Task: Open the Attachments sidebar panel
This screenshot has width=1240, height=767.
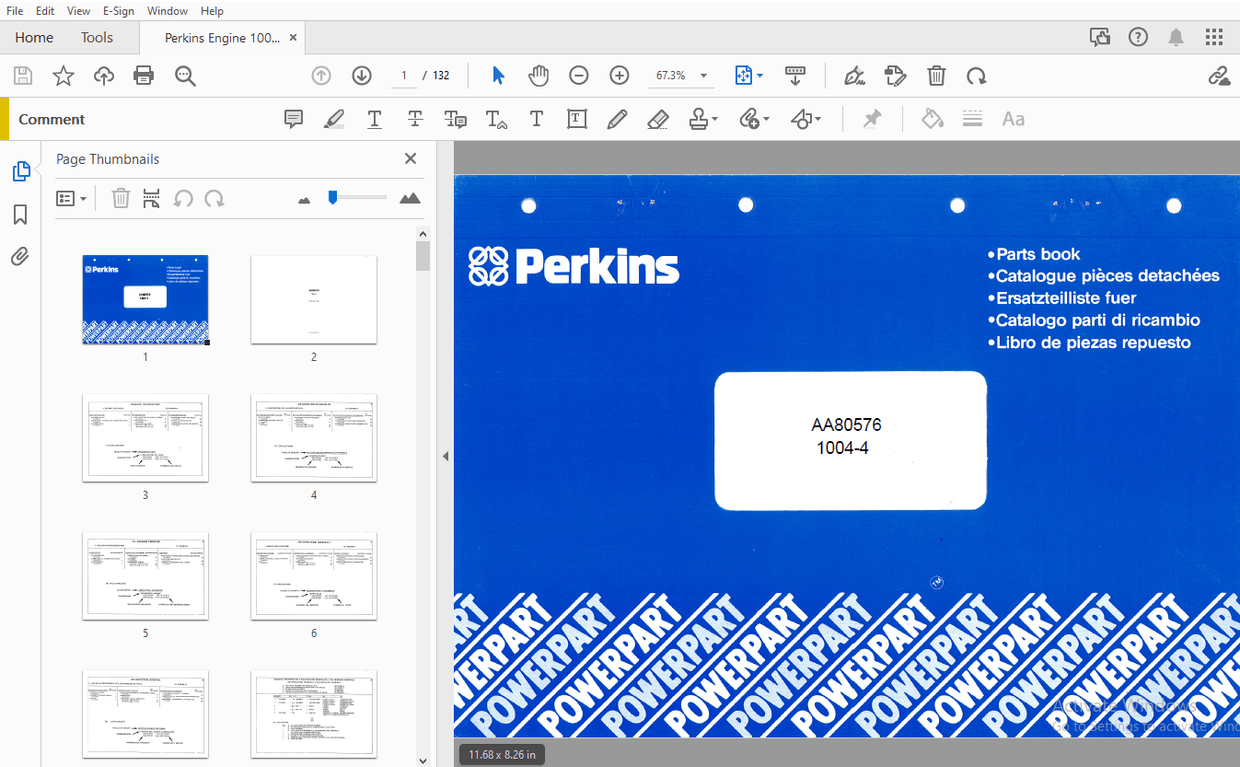Action: [21, 256]
